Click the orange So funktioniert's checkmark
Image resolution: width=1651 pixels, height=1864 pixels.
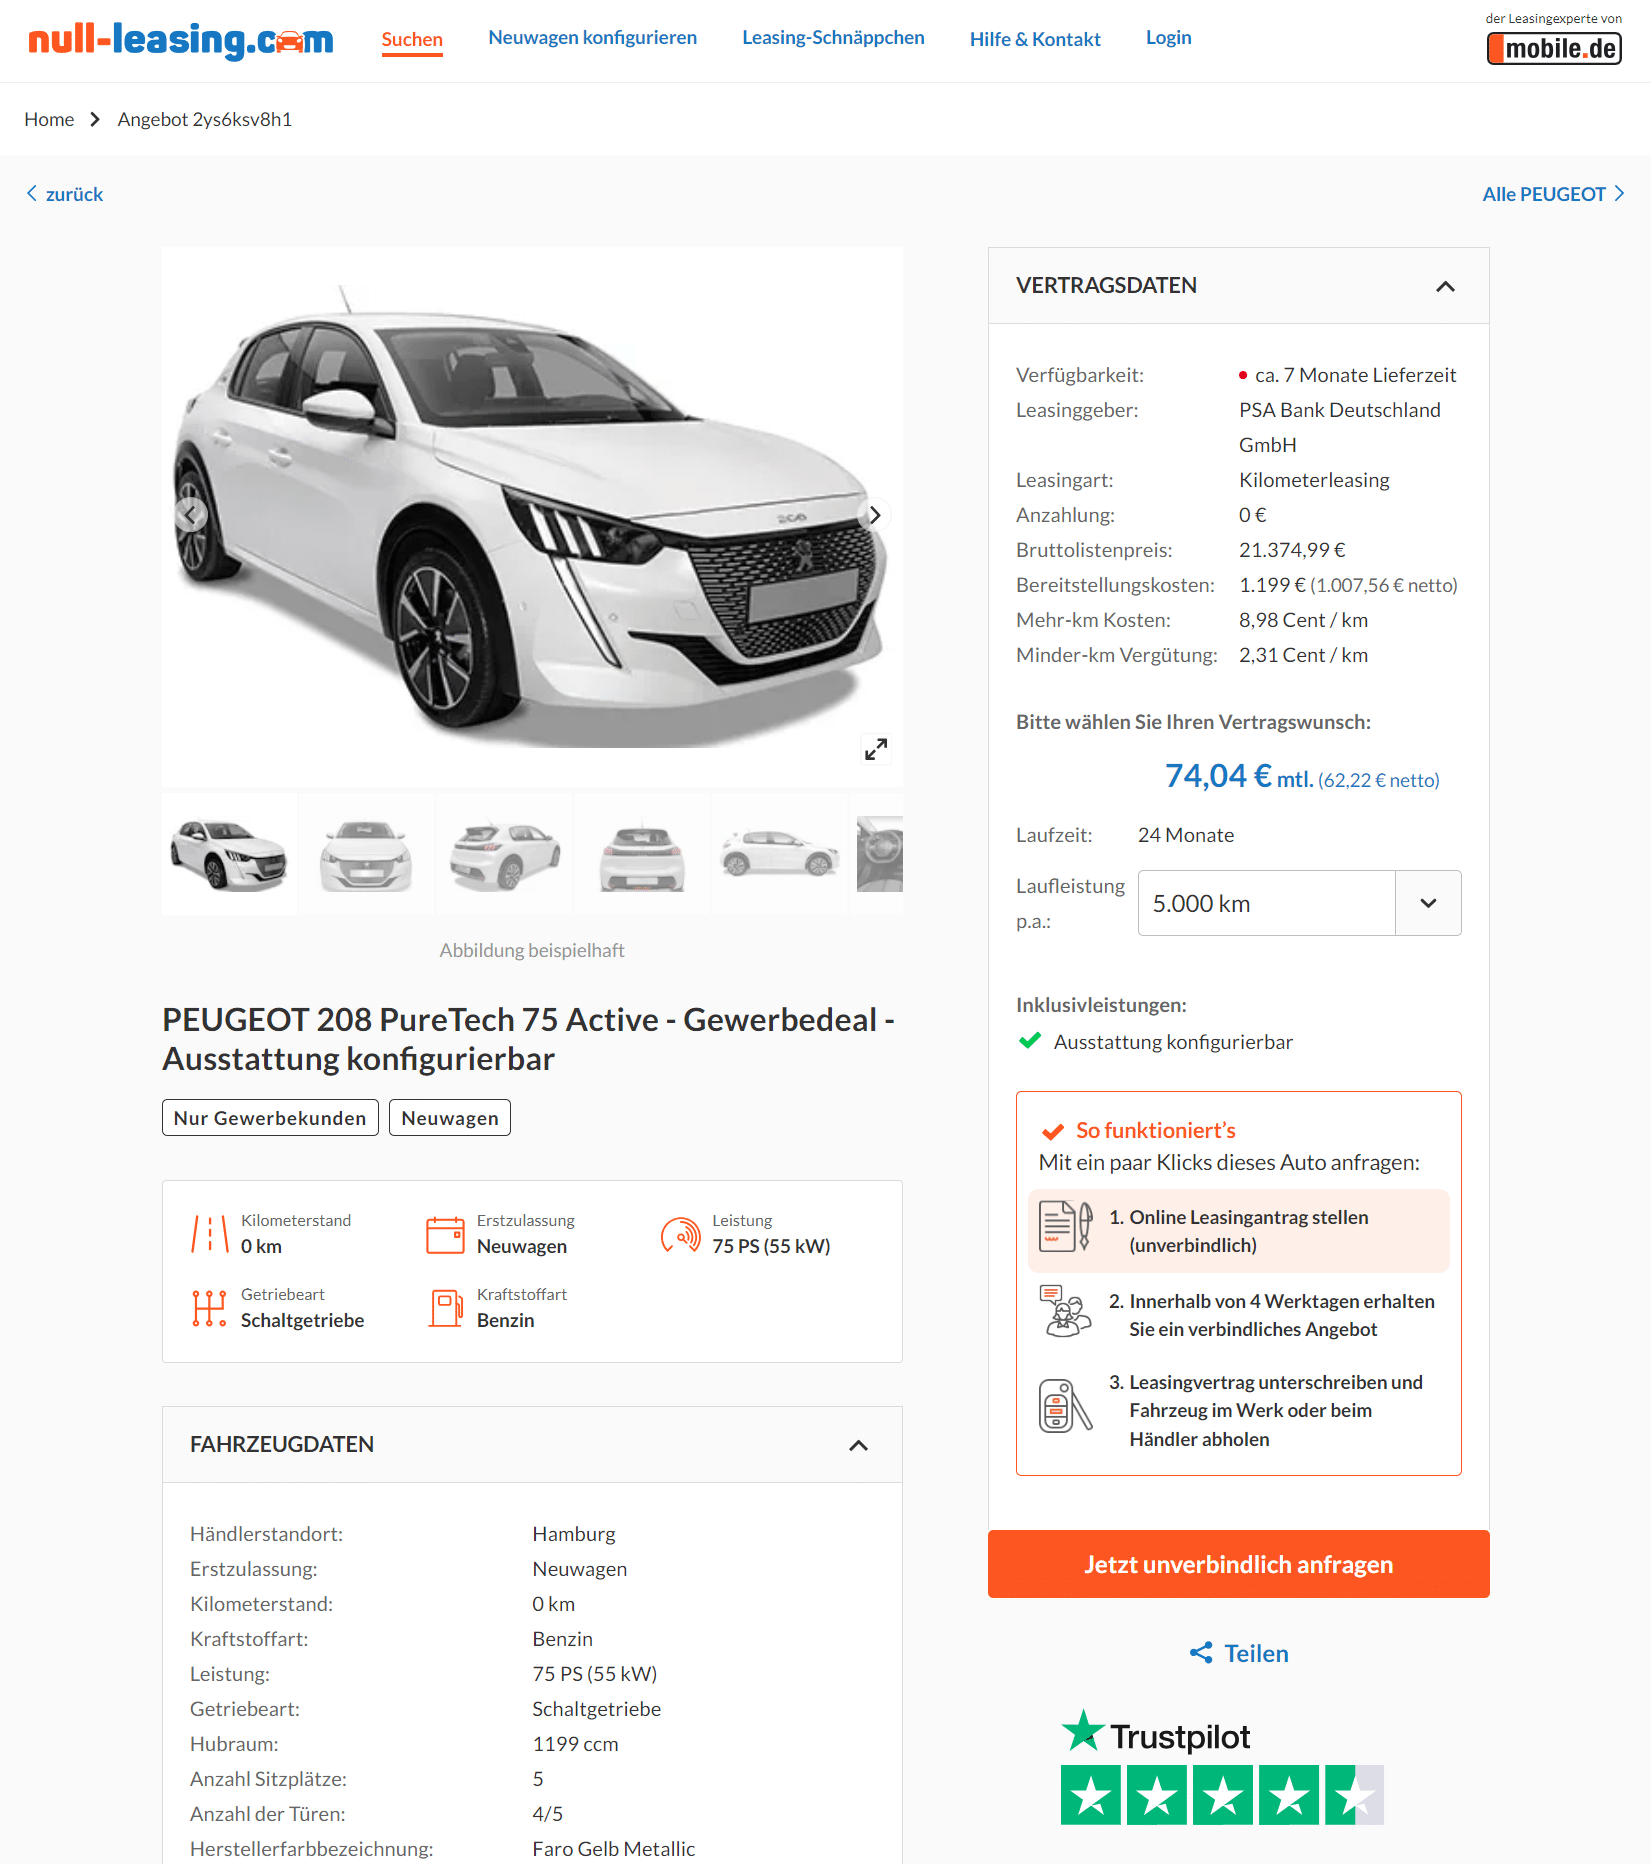[x=1053, y=1131]
